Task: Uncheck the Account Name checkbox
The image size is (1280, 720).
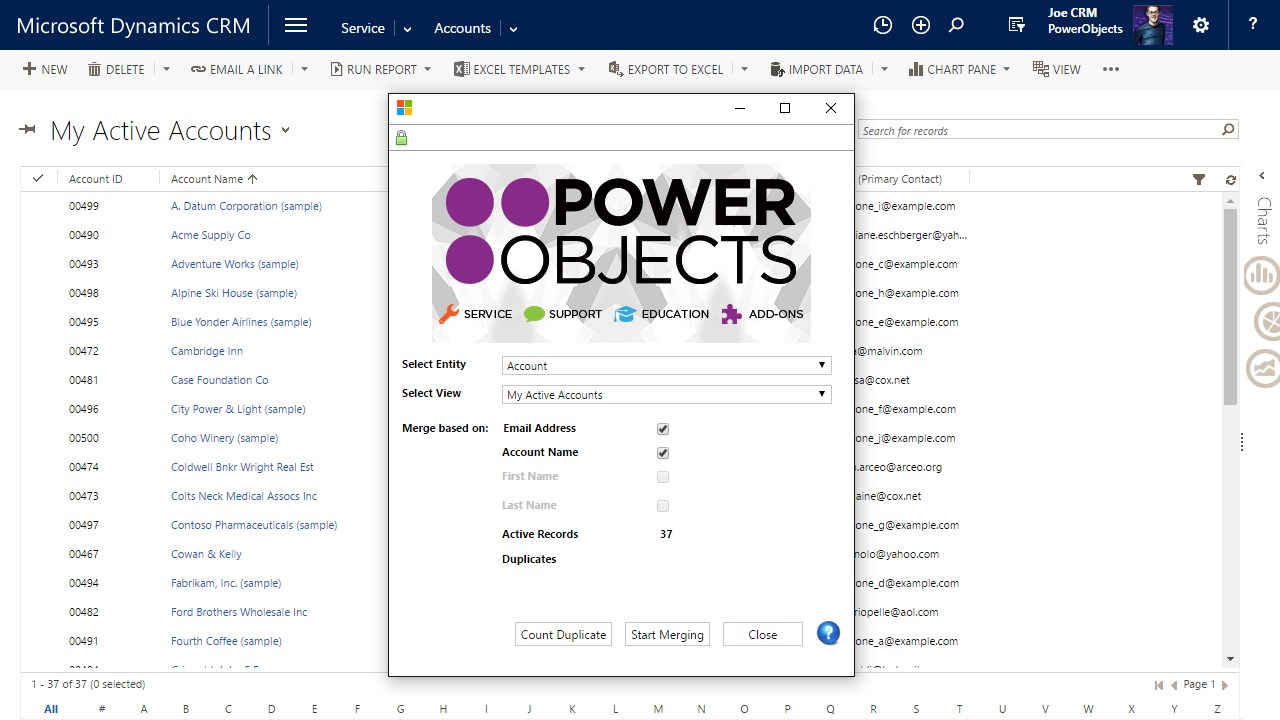Action: pyautogui.click(x=662, y=453)
